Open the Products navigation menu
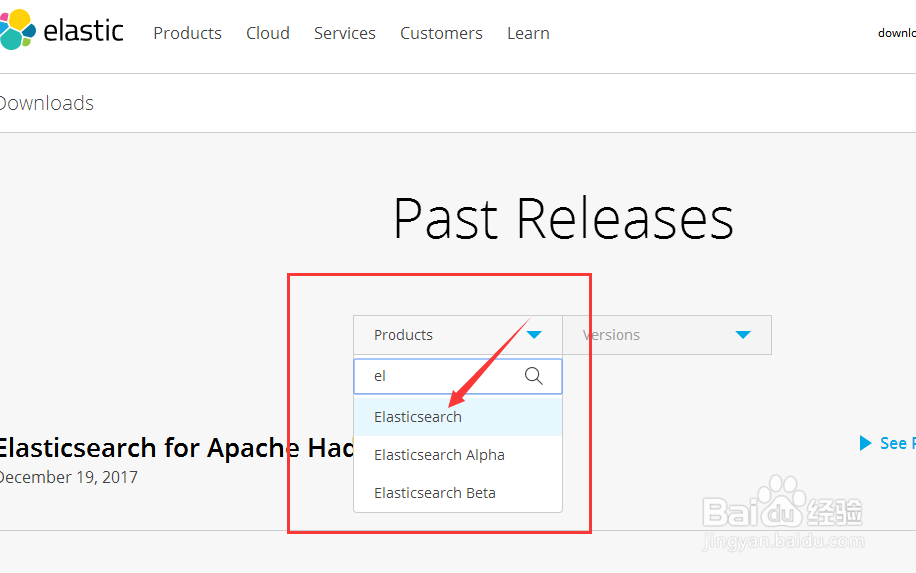The width and height of the screenshot is (916, 573). tap(187, 33)
